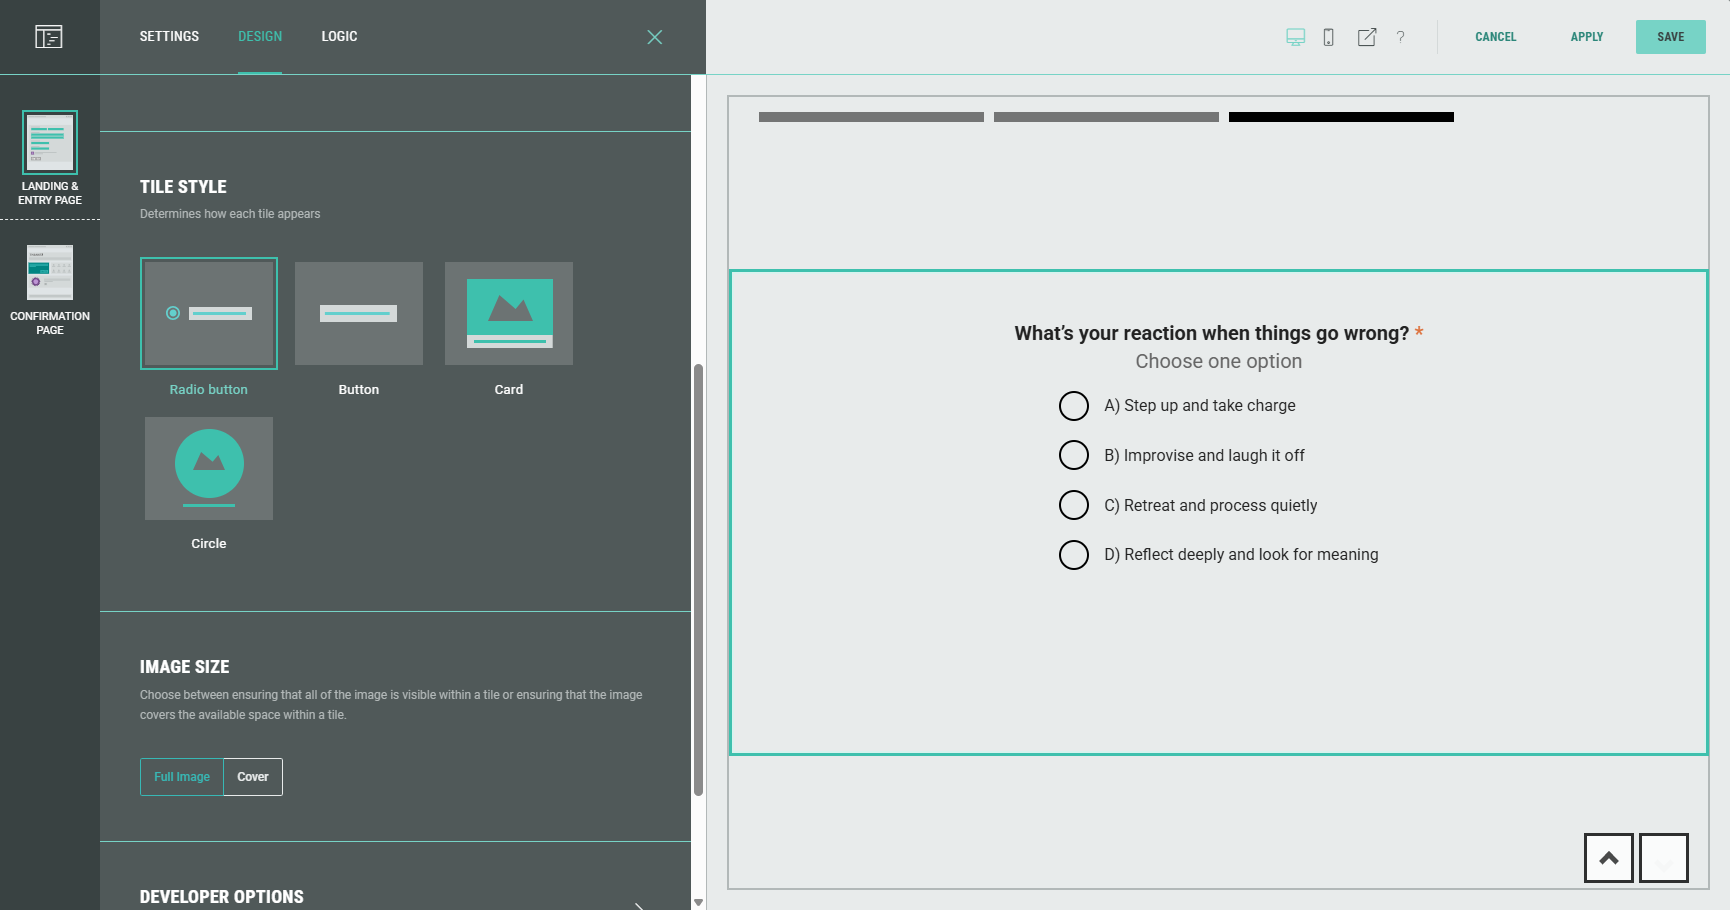Switch to desktop preview mode
The image size is (1730, 910).
click(x=1295, y=37)
